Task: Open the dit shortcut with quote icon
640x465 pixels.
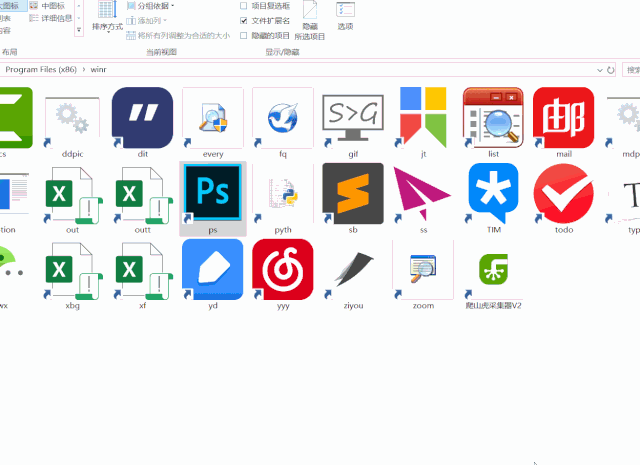Action: click(142, 122)
